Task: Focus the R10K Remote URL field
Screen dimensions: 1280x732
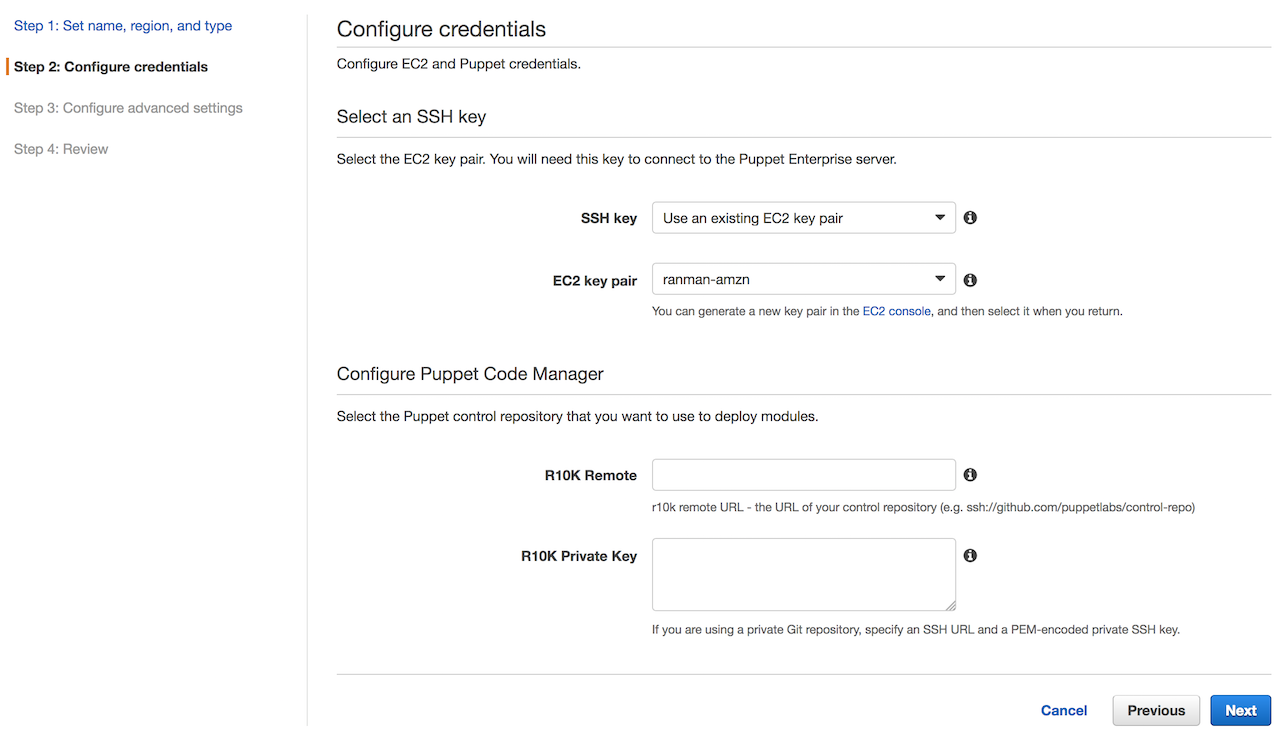Action: point(803,475)
